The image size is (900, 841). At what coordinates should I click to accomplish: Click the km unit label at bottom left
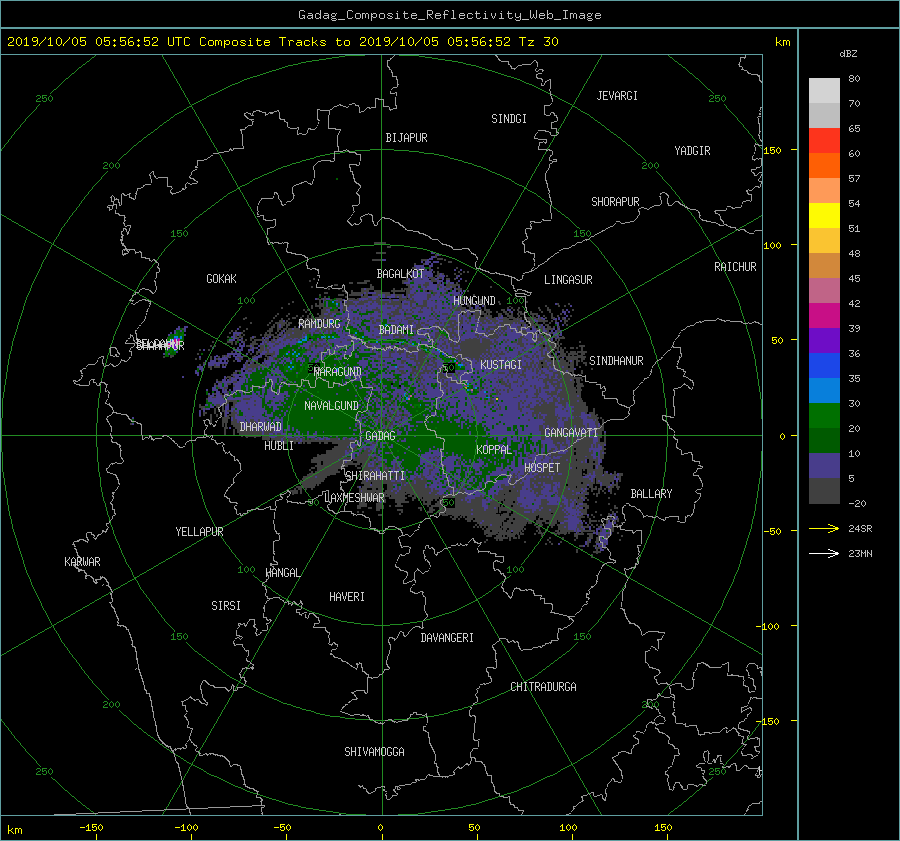pos(14,830)
